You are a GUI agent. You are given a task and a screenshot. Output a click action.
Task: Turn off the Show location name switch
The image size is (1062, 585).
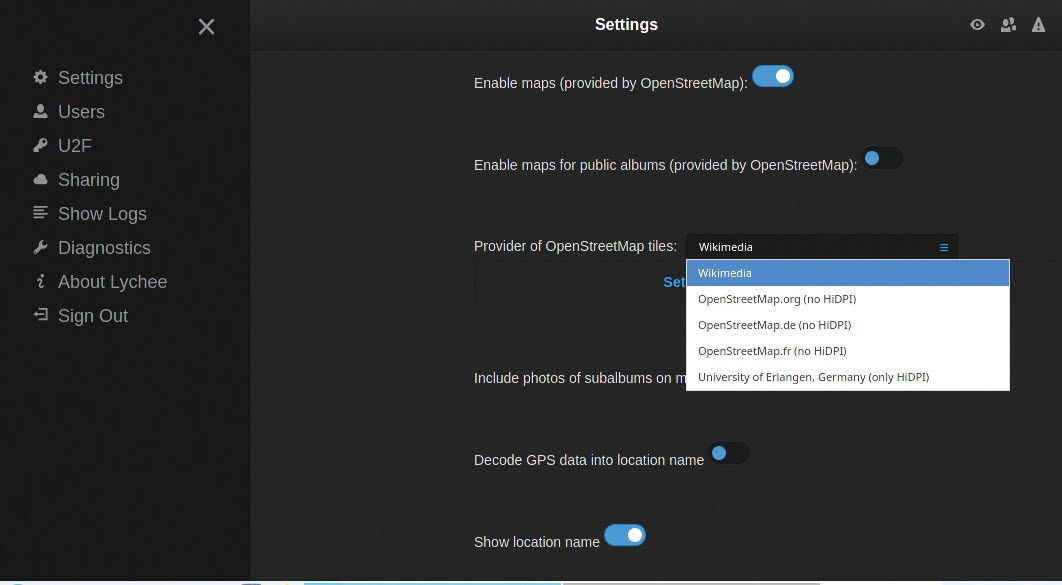coord(624,535)
